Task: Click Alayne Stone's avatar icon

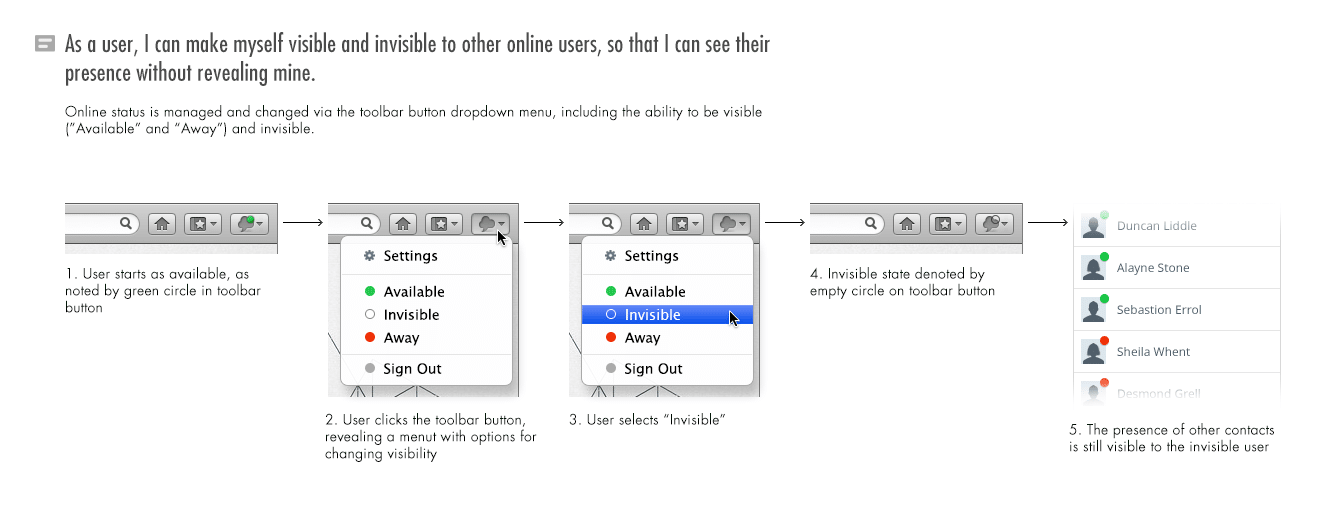Action: [x=1093, y=269]
